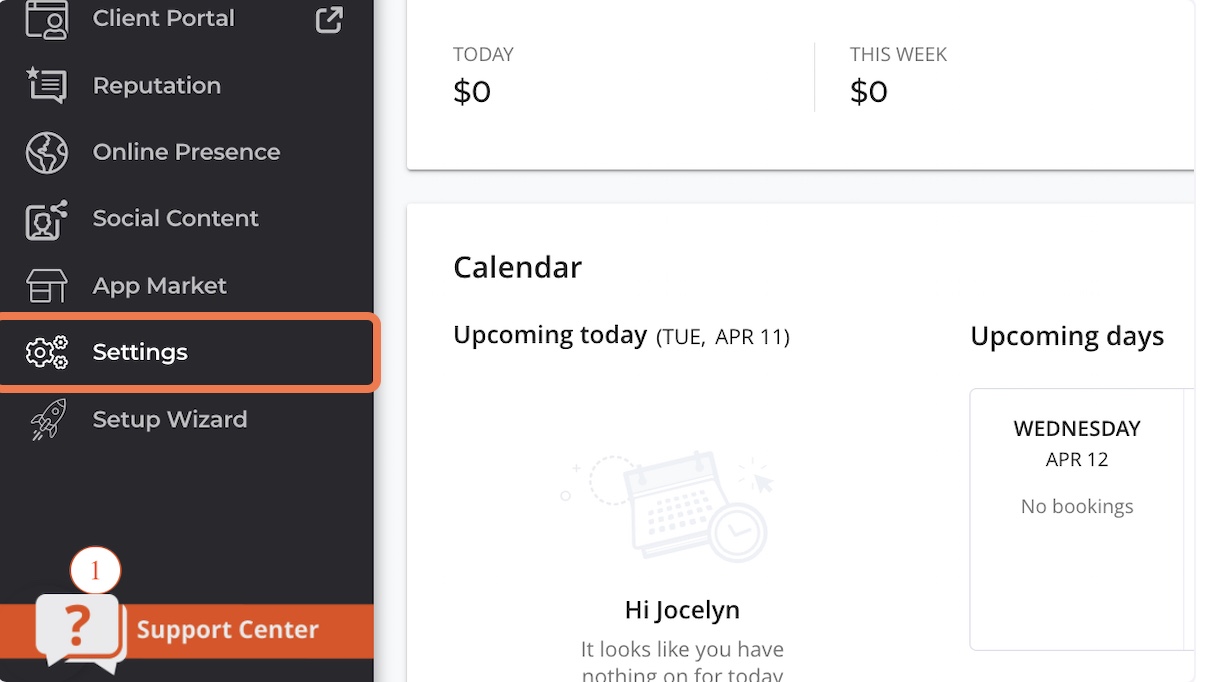Viewport: 1206px width, 682px height.
Task: Open the Support Center button
Action: tap(227, 630)
